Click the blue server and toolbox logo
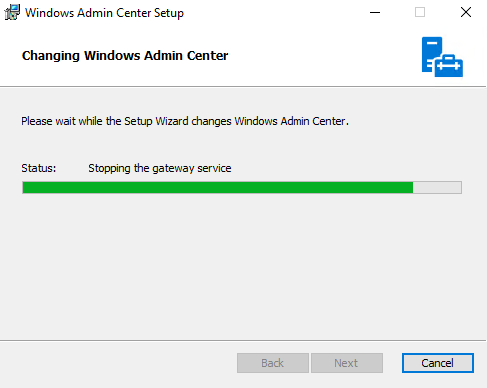This screenshot has width=487, height=388. click(x=442, y=57)
